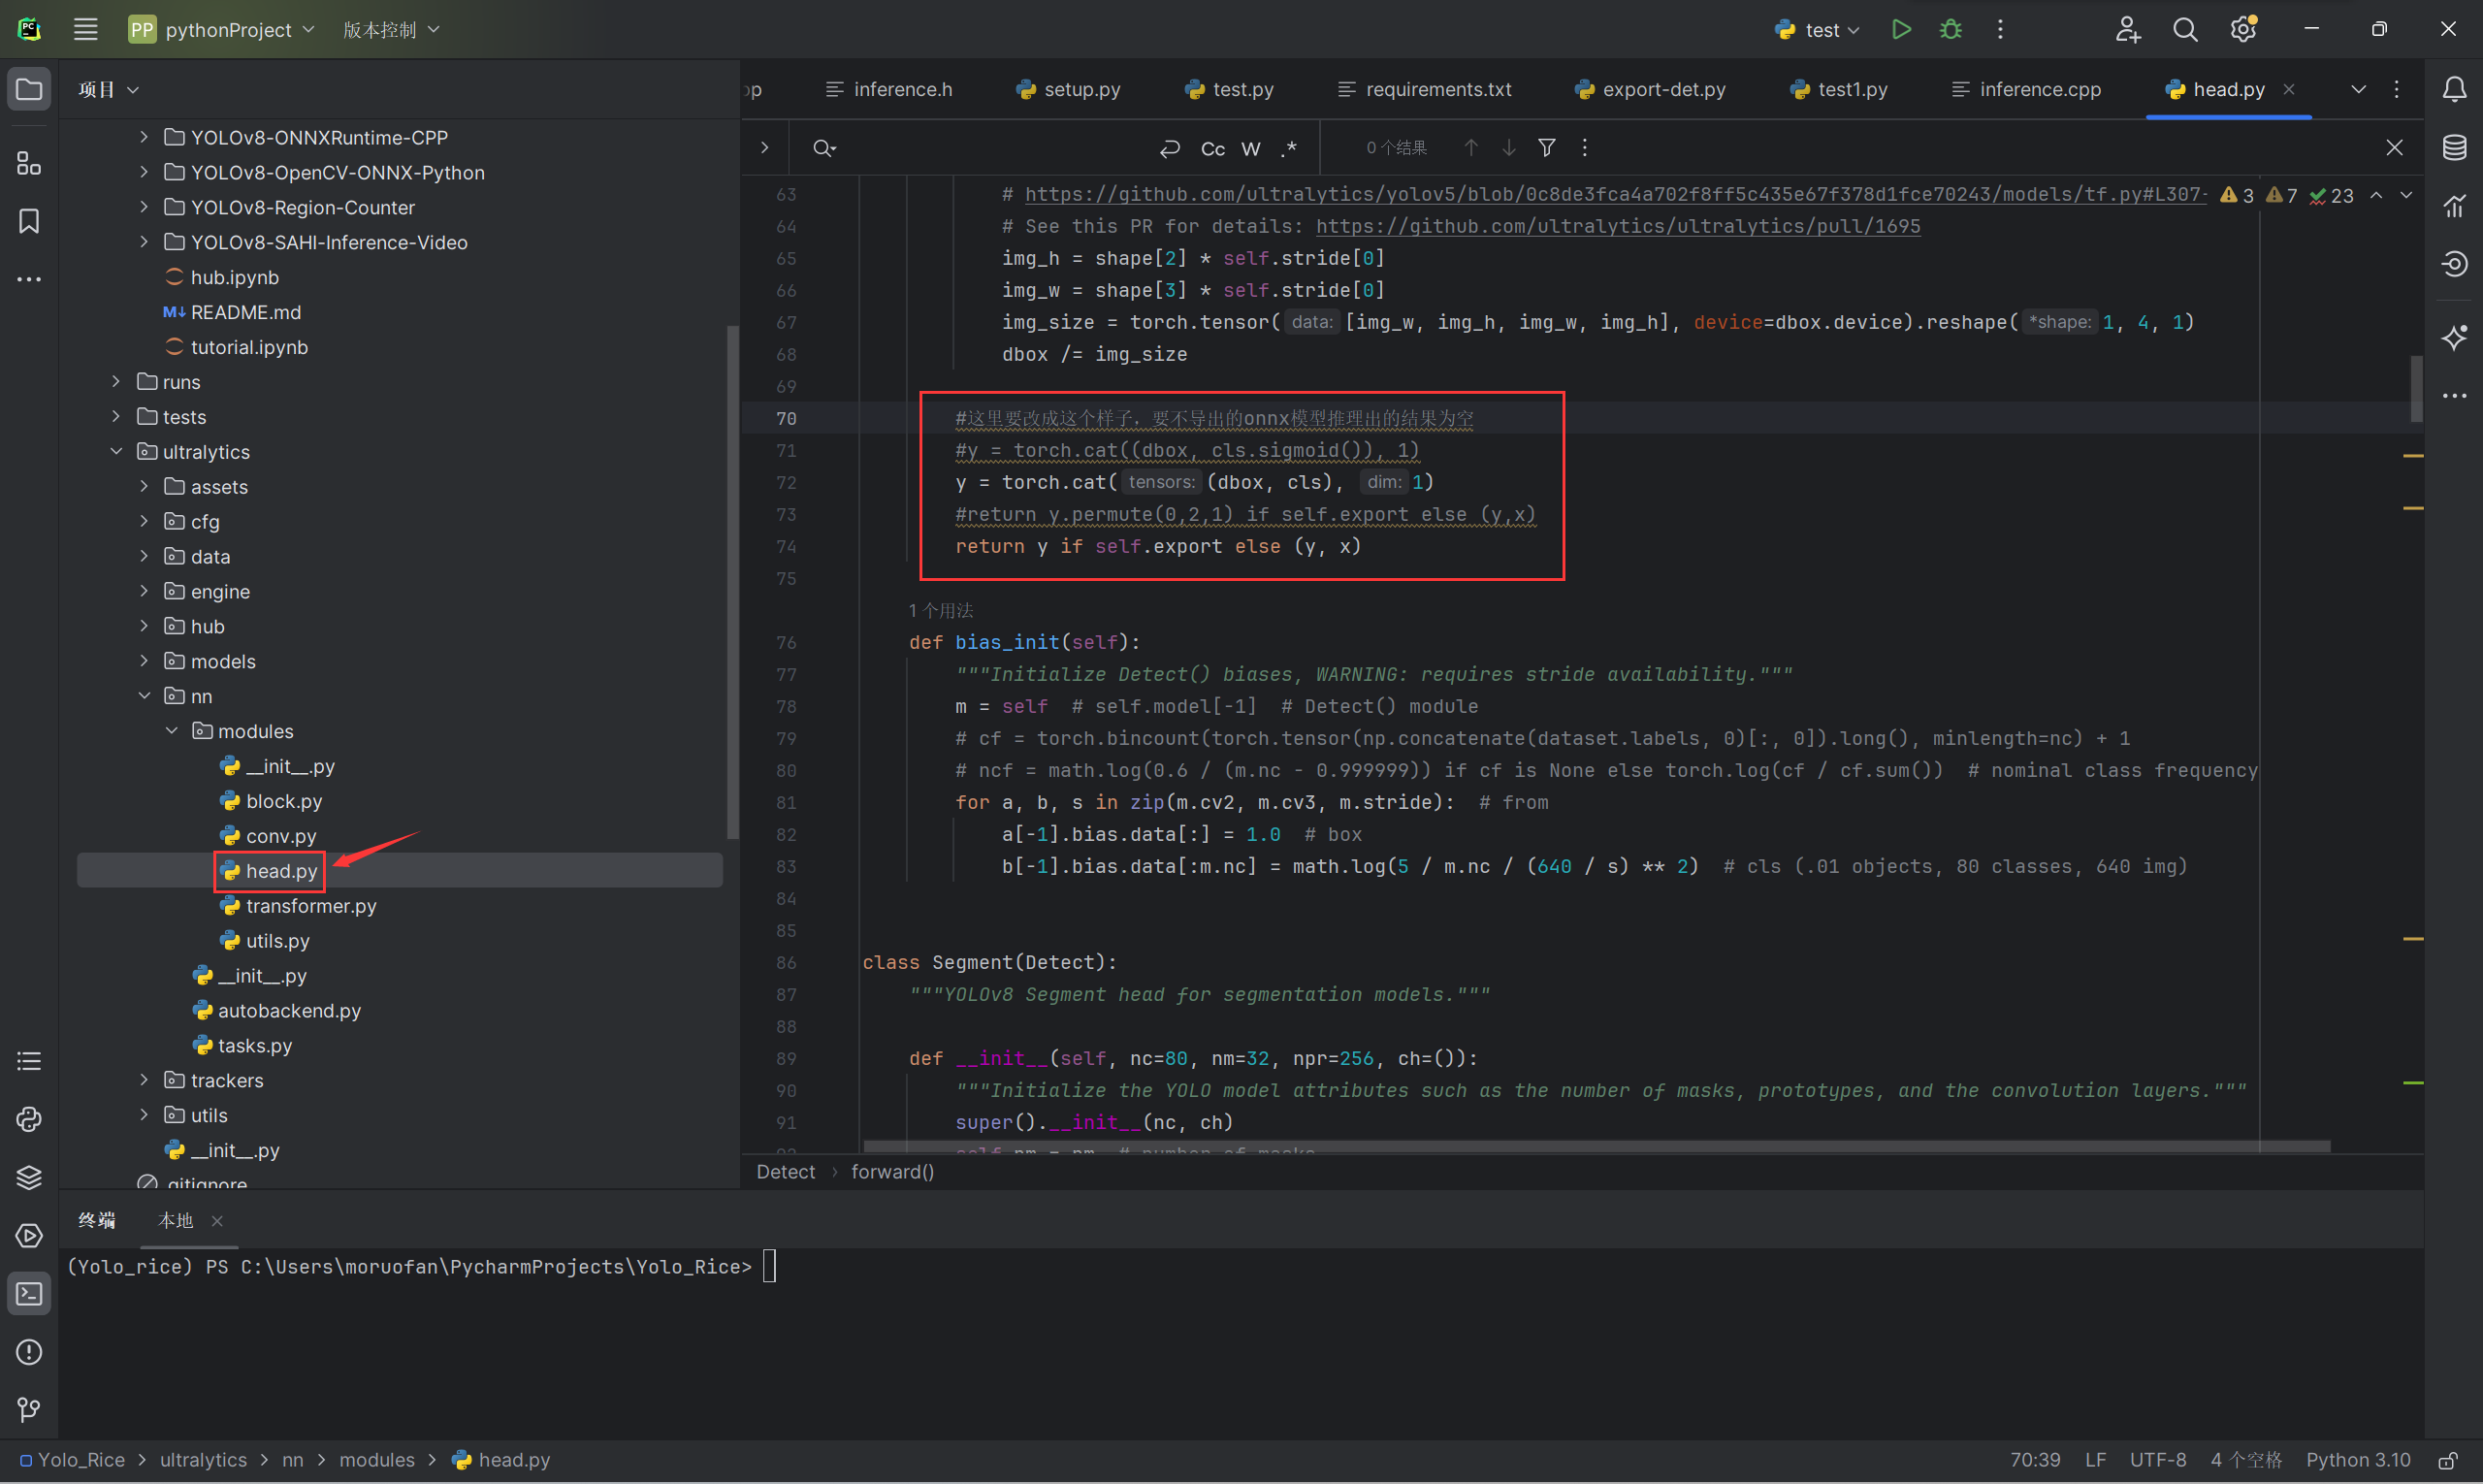Viewport: 2483px width, 1484px height.
Task: Open the Bookmarks tool window
Action: click(29, 221)
